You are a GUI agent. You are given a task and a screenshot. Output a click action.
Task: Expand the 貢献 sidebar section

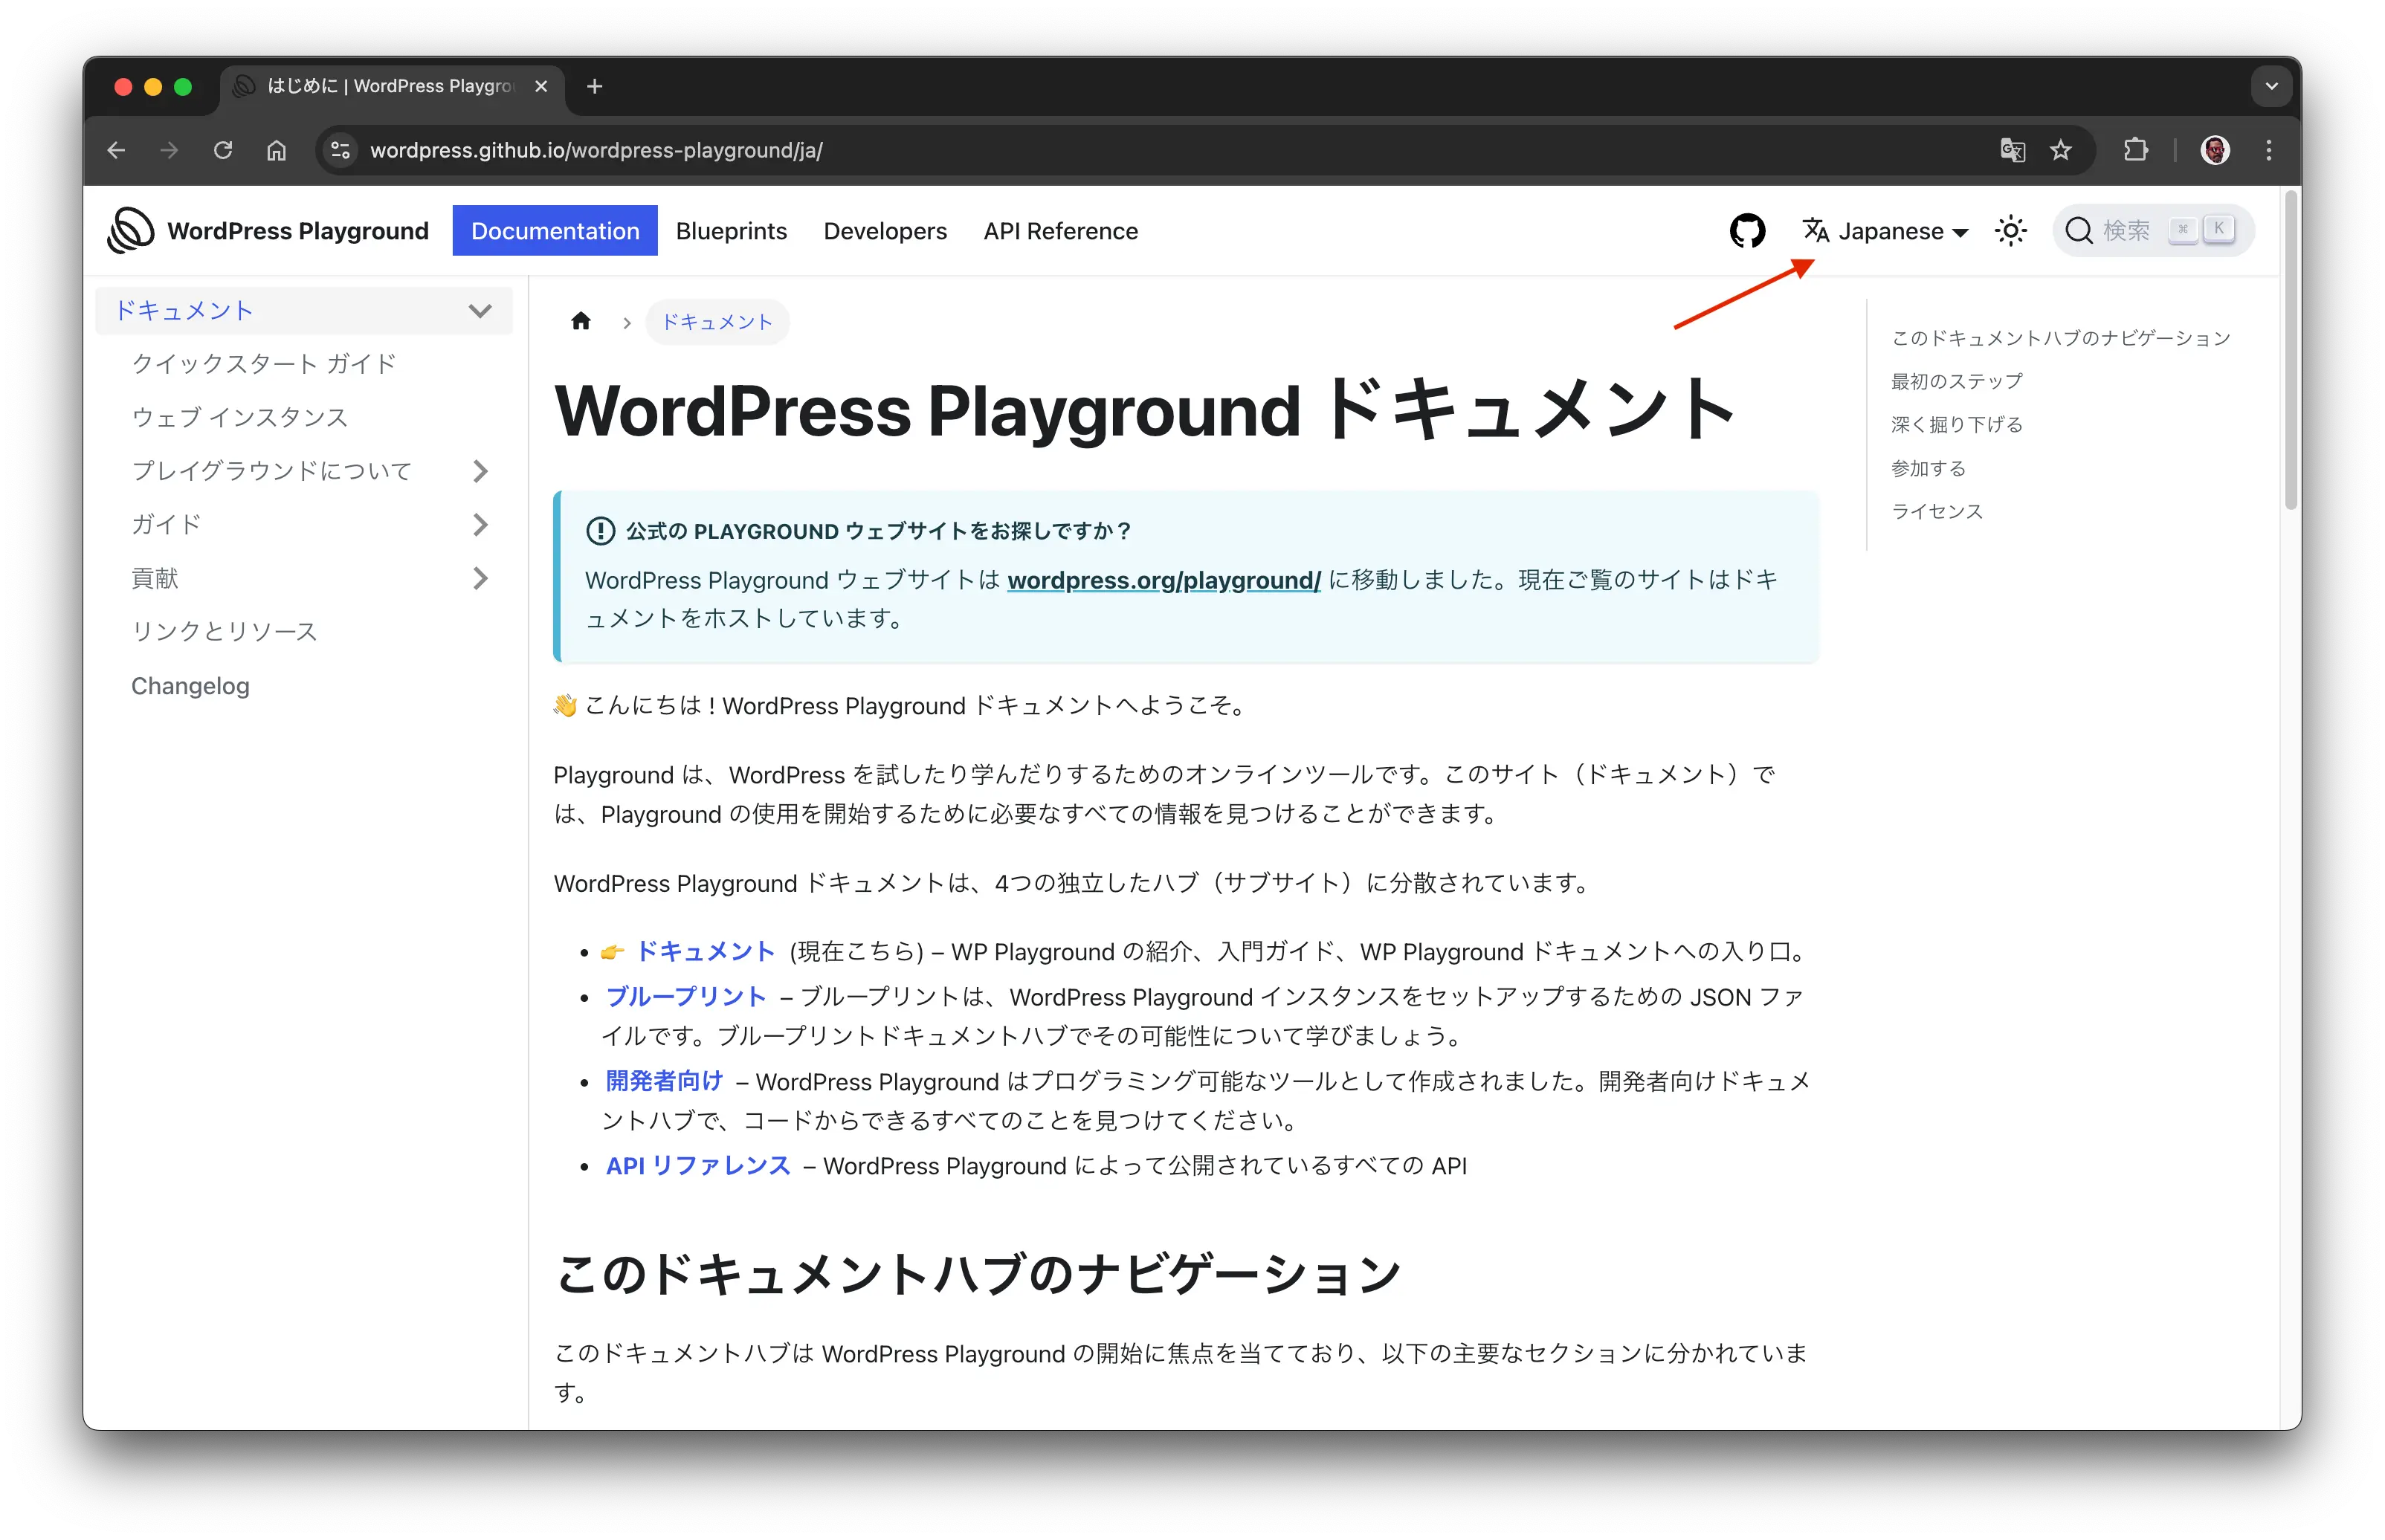click(481, 578)
